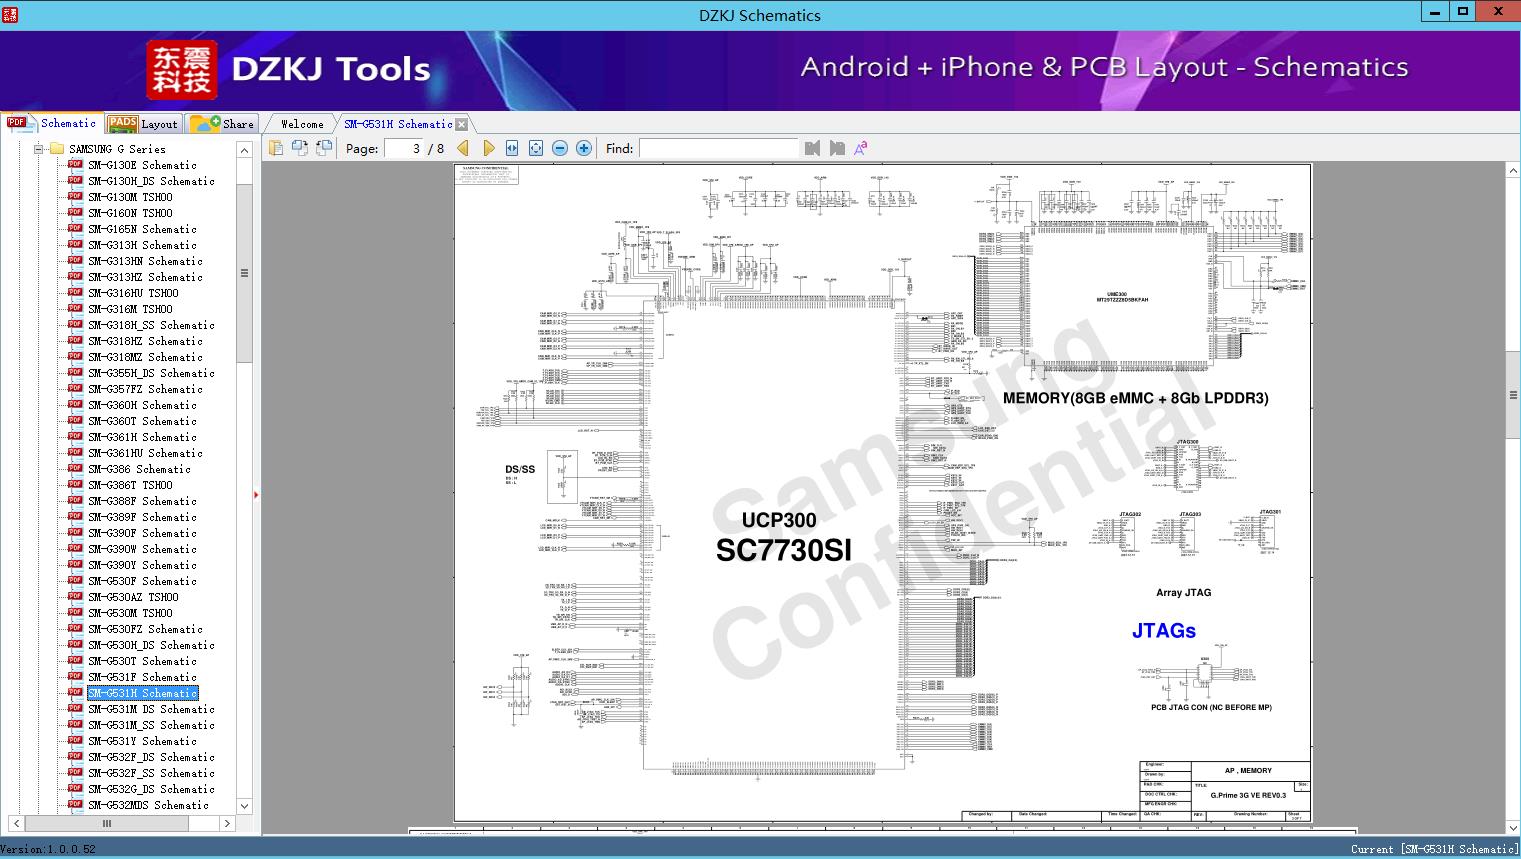Viewport: 1521px width, 859px height.
Task: Choose SM-G360T Schematic in the list
Action: (142, 421)
